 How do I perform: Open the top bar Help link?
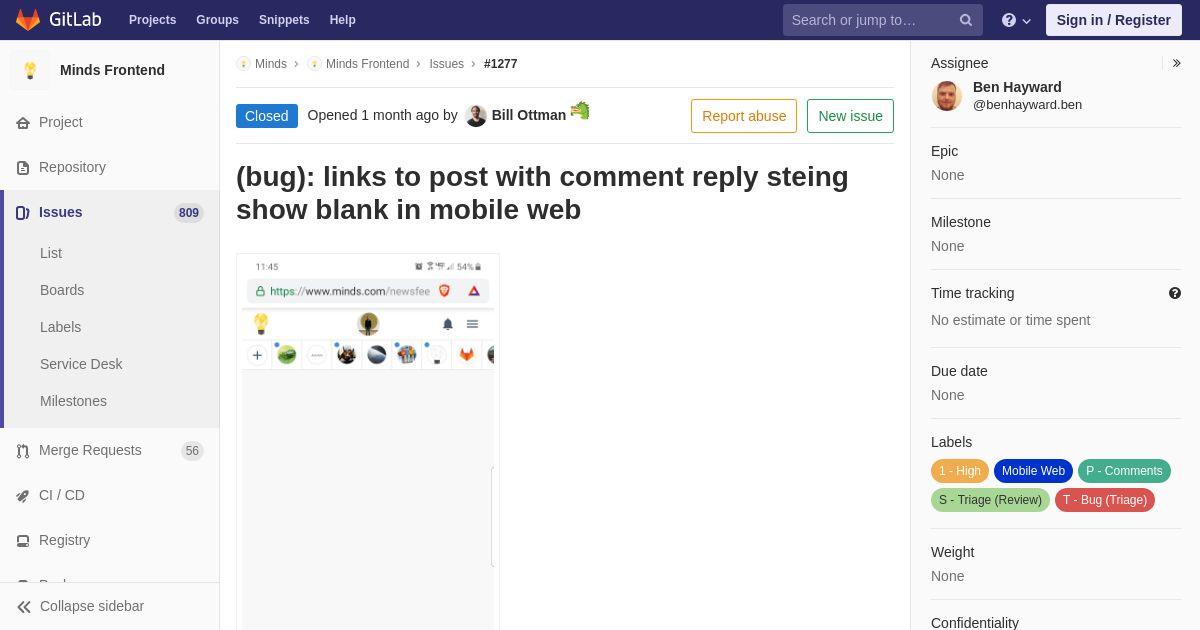343,20
